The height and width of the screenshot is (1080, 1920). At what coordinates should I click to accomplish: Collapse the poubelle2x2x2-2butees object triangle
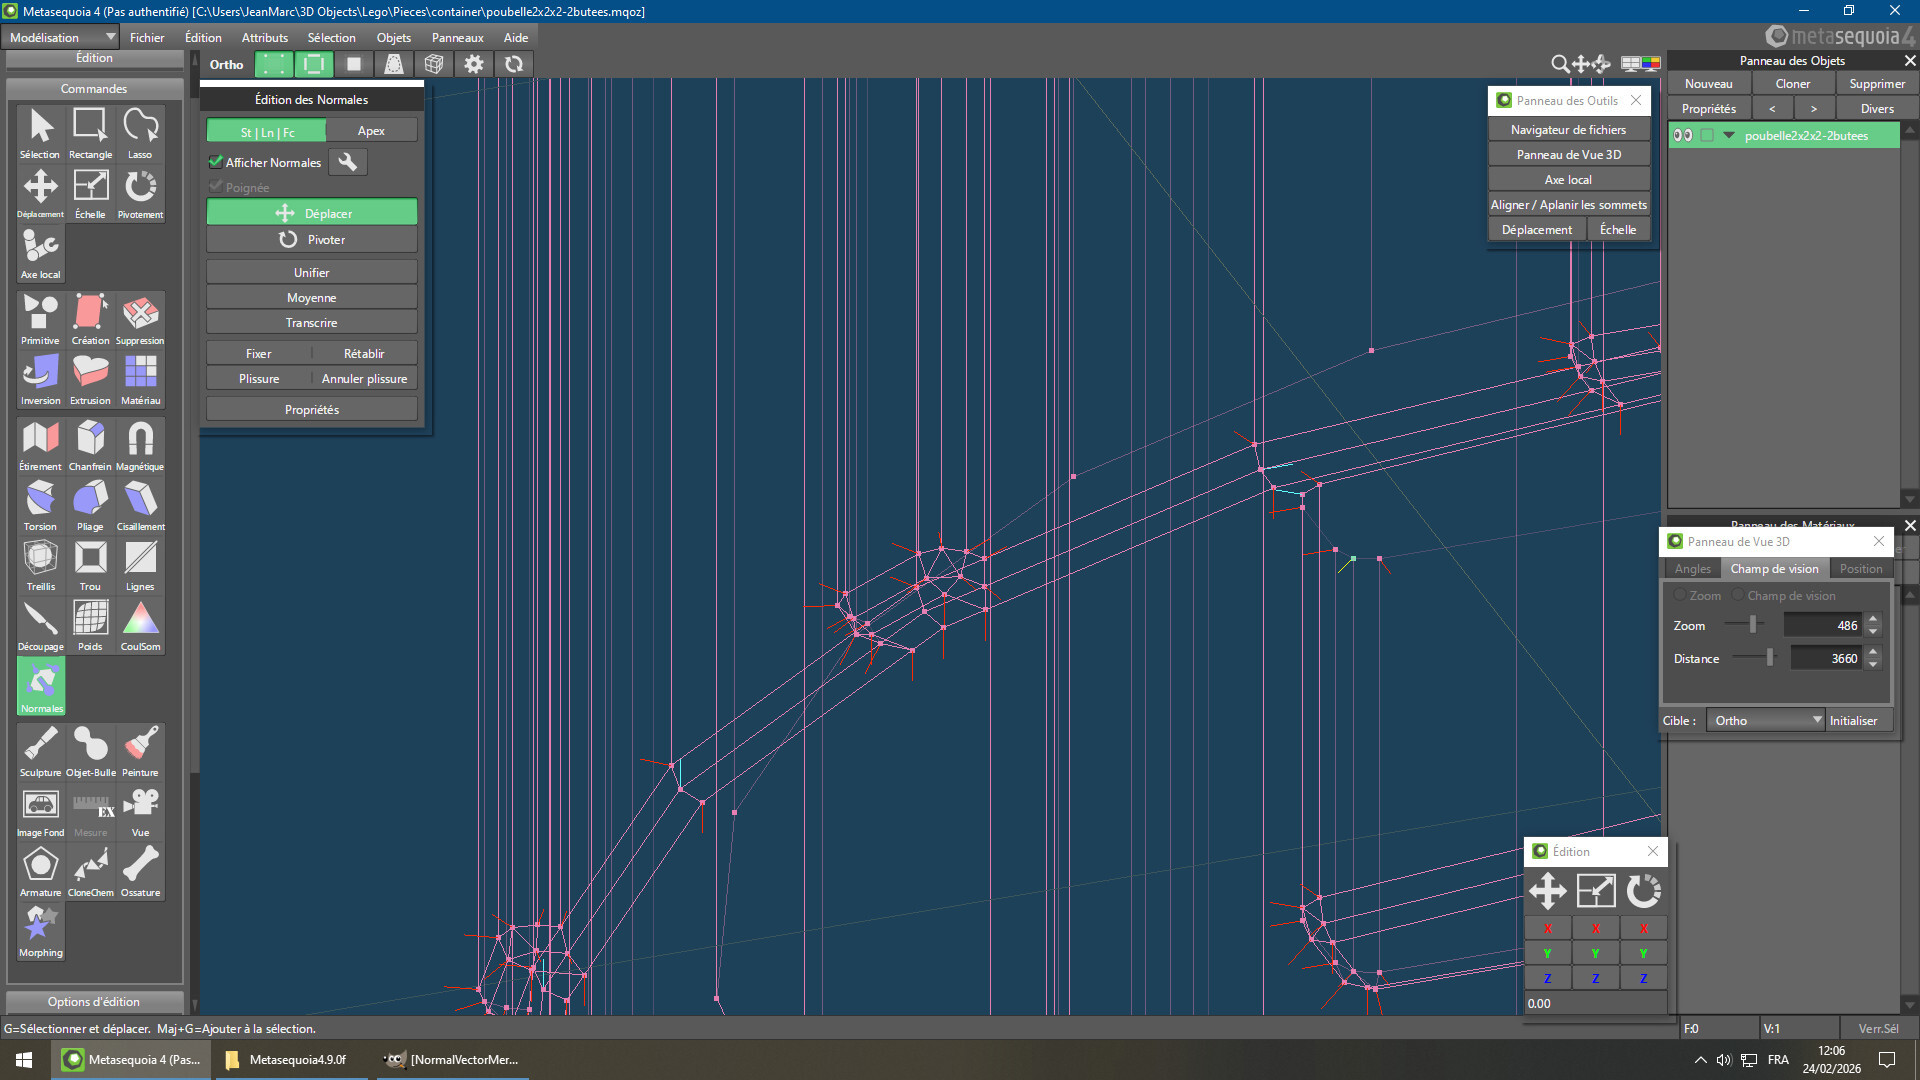pyautogui.click(x=1729, y=136)
